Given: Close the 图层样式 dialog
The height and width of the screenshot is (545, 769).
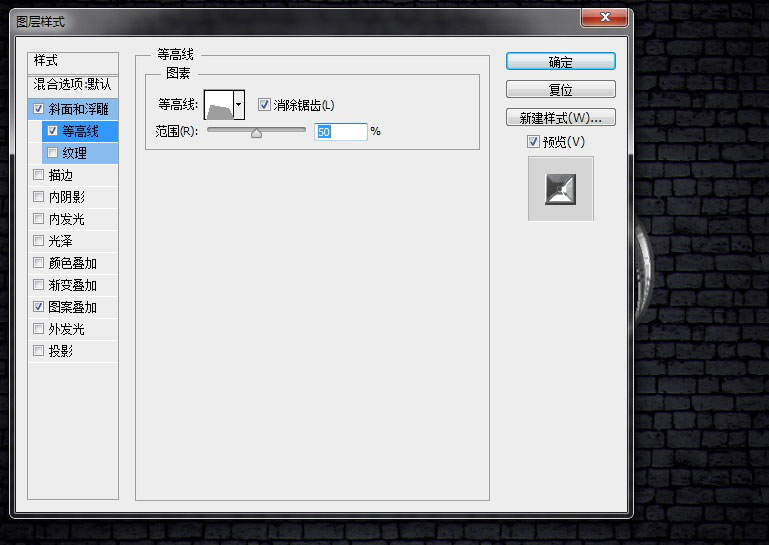Looking at the screenshot, I should 605,17.
